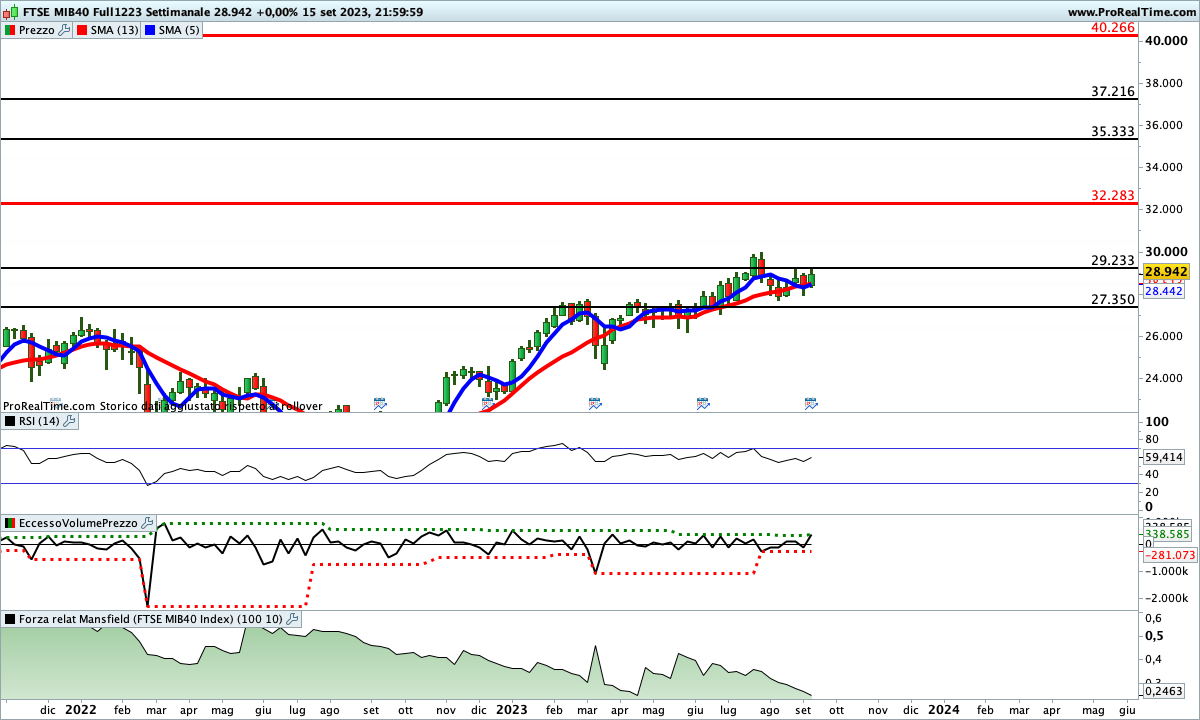Click the rollover calendar marker near September 2023

tap(811, 403)
